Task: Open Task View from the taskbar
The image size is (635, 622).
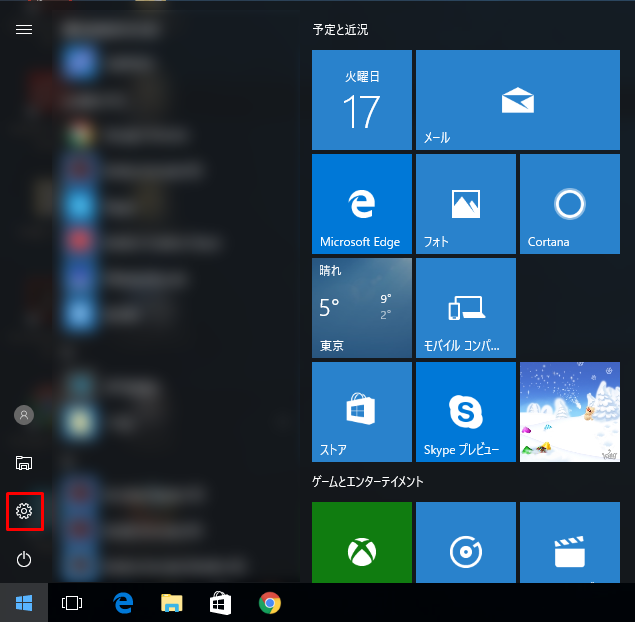Action: pos(72,603)
